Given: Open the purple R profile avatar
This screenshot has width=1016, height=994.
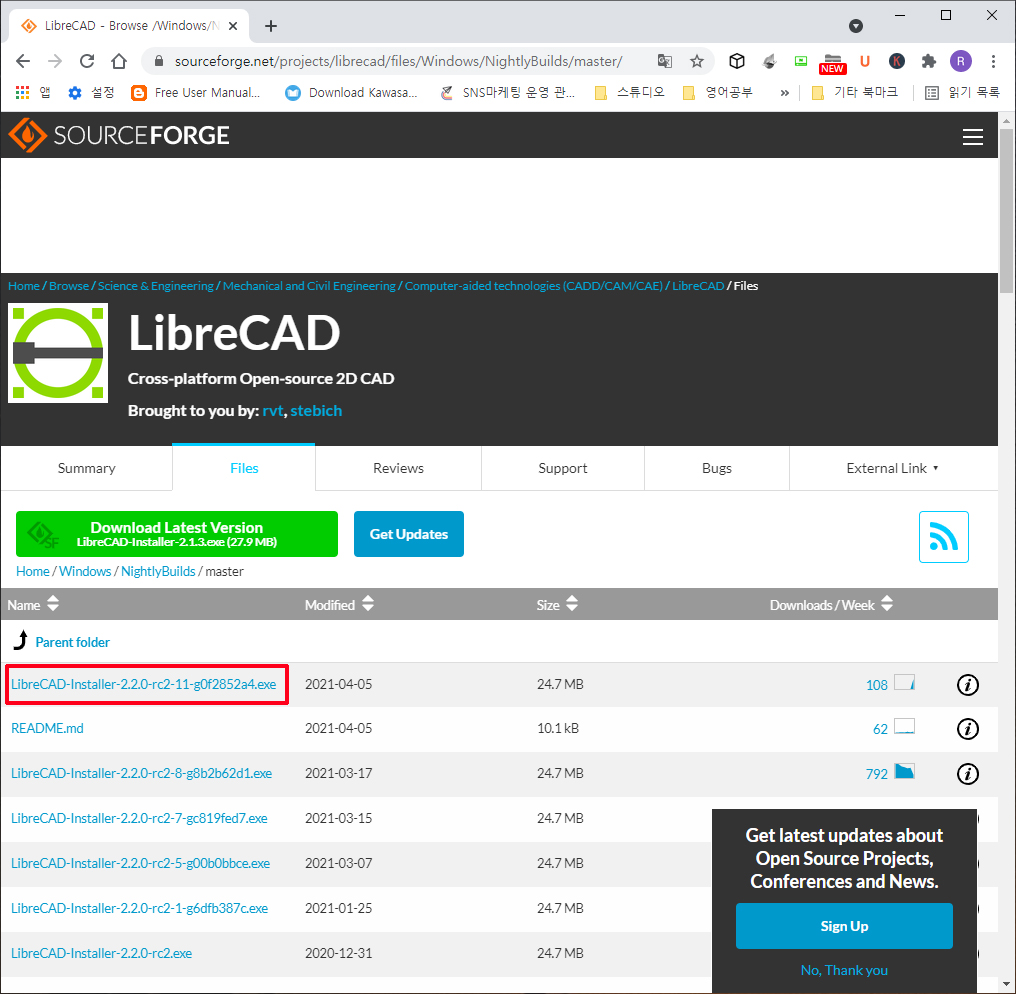Looking at the screenshot, I should point(960,61).
